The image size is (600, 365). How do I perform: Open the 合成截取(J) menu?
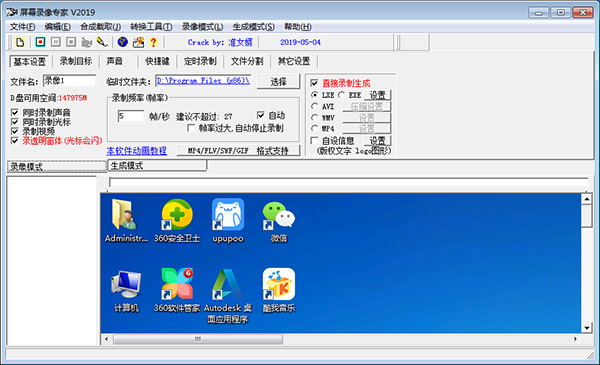click(x=100, y=27)
